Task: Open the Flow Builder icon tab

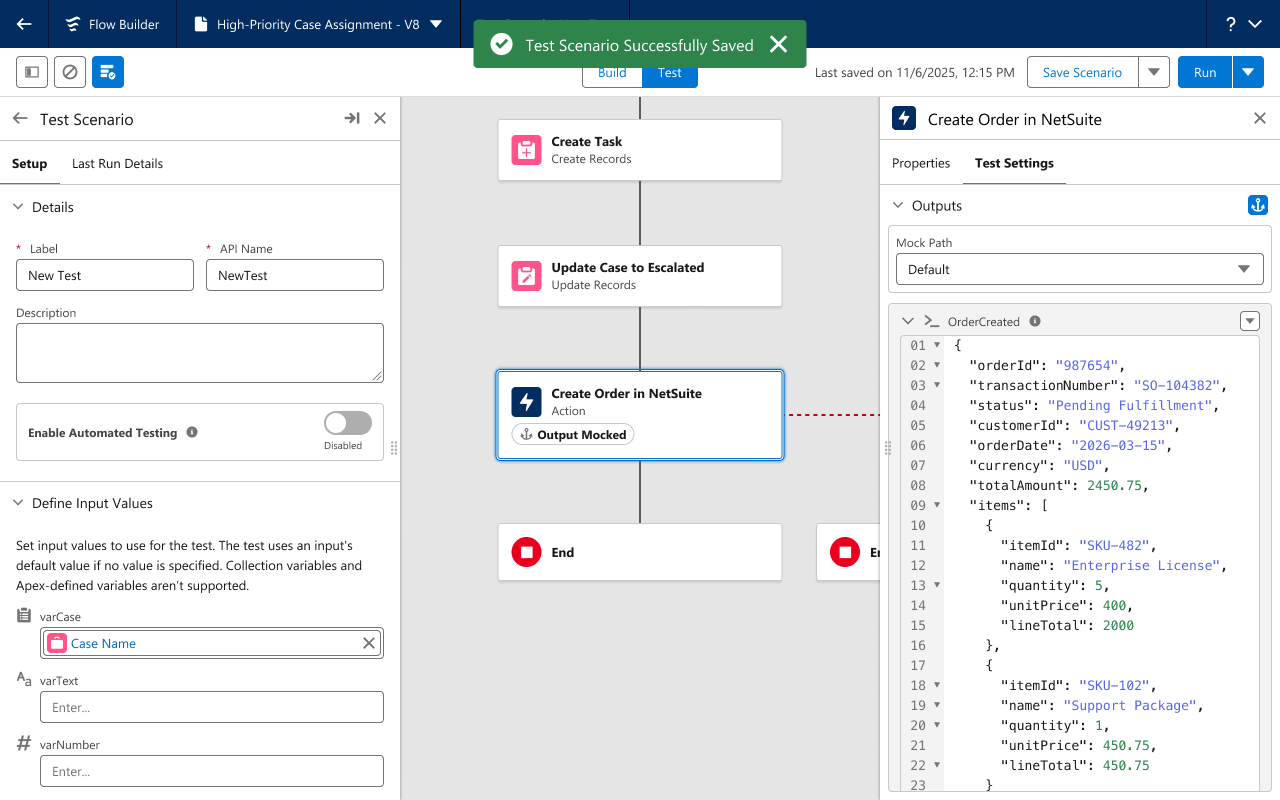Action: click(x=112, y=24)
